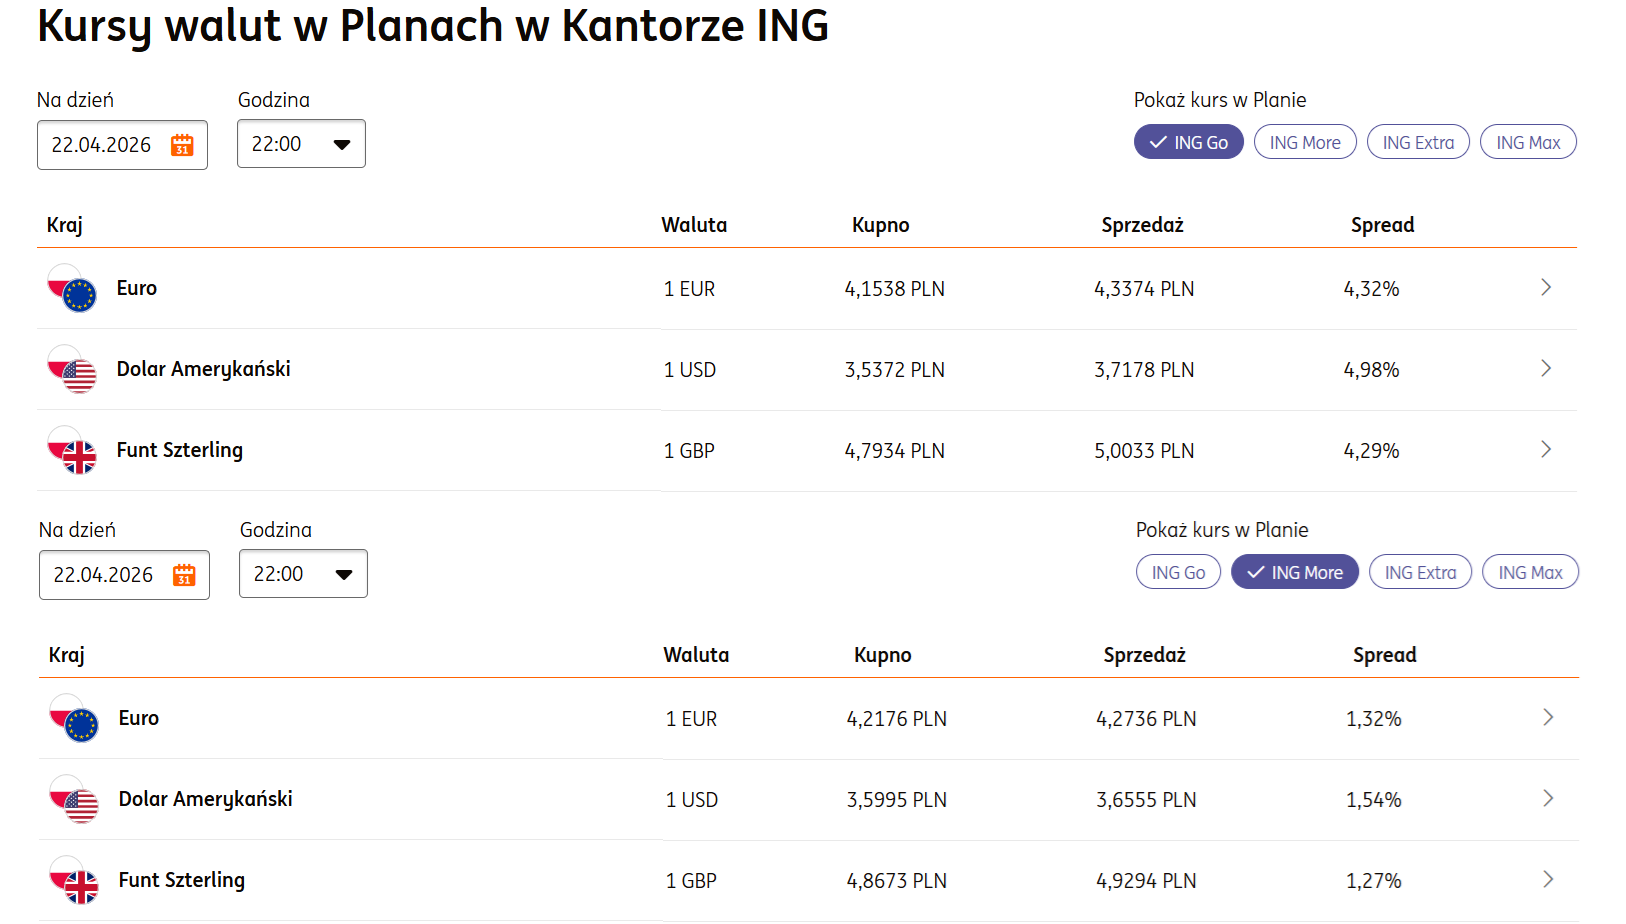
Task: Click pound sterling flag icon in ING More table
Action: click(74, 880)
